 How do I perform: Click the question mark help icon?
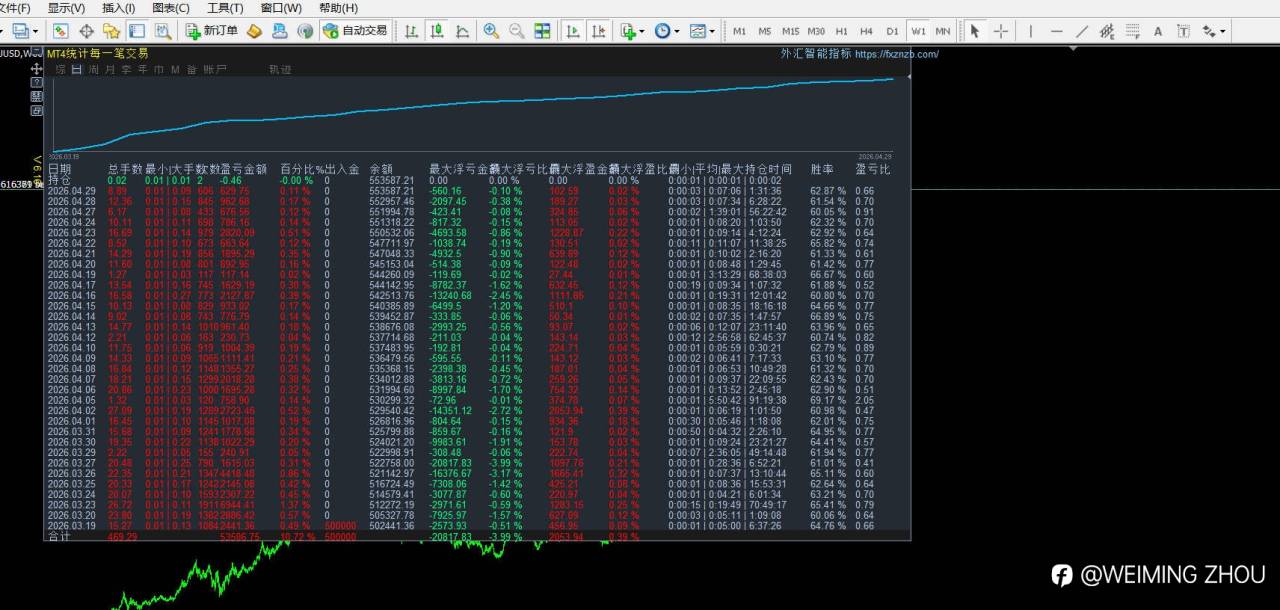pyautogui.click(x=37, y=83)
